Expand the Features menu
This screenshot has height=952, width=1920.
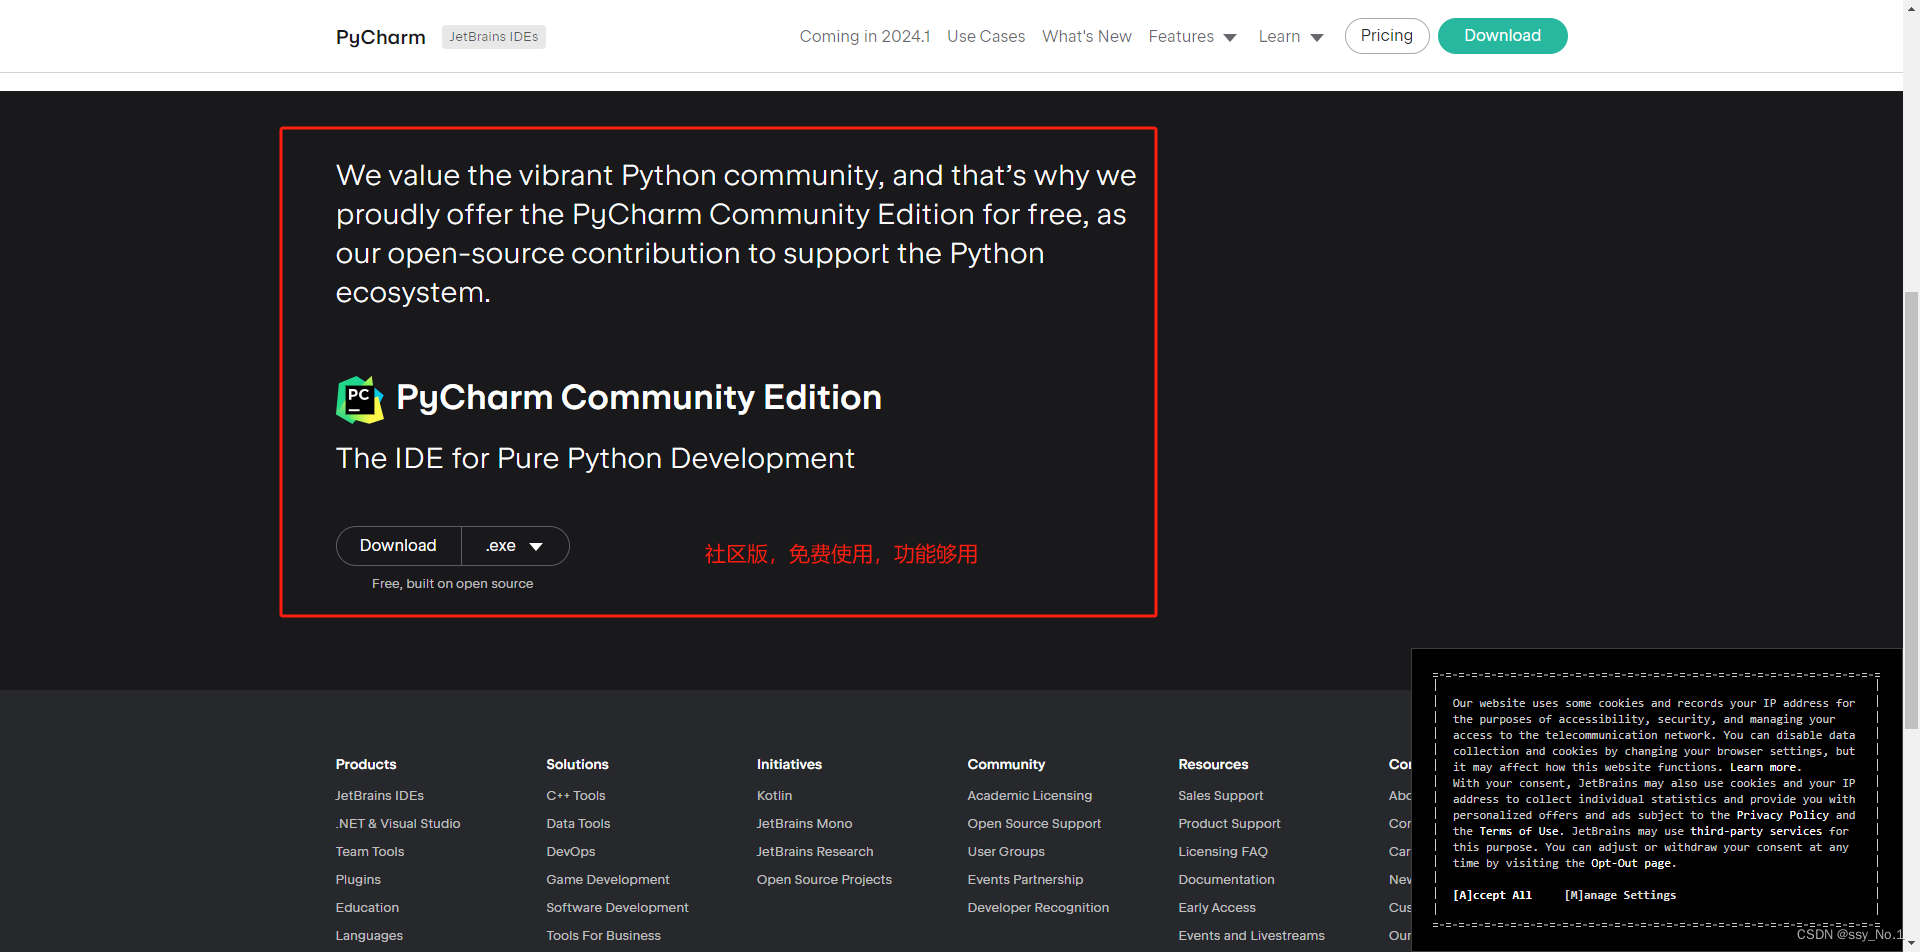(x=1192, y=36)
